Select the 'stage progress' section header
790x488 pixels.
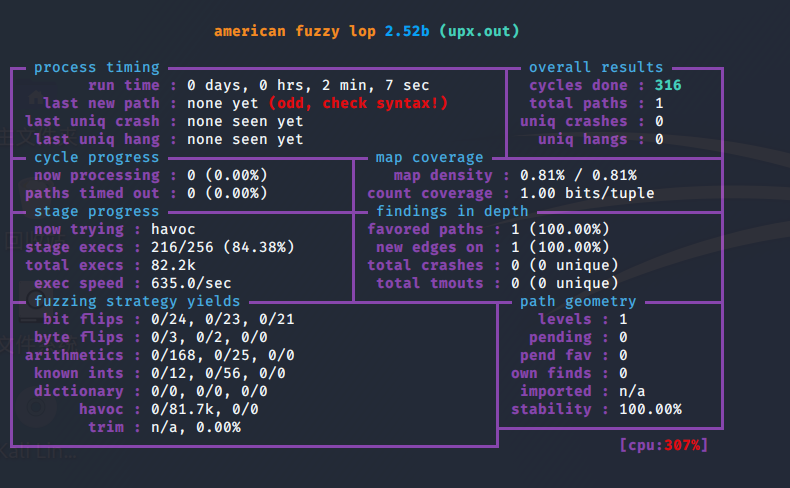[96, 212]
